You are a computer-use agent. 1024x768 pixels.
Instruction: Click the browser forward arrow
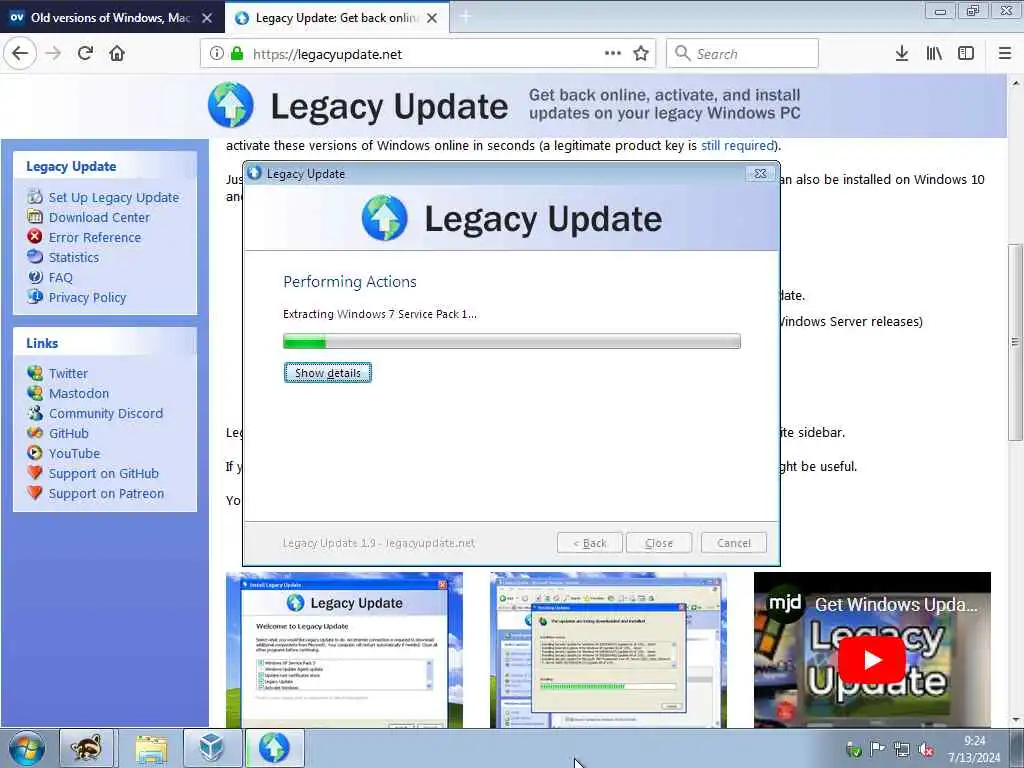[x=54, y=54]
